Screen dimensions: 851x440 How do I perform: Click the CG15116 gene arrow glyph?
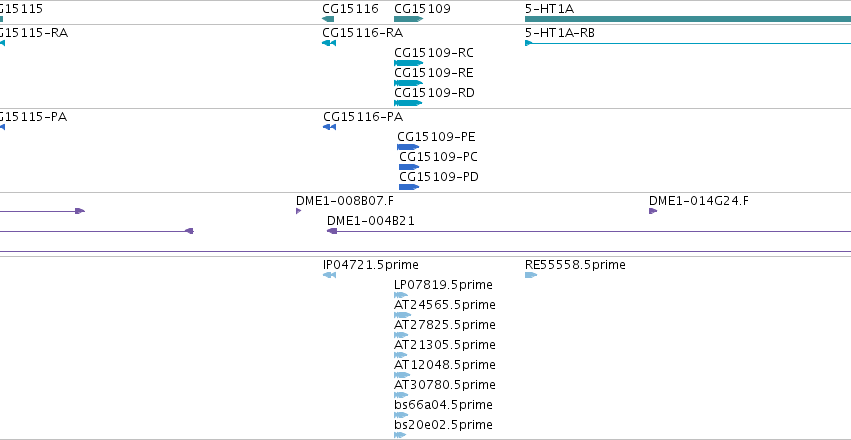coord(328,20)
